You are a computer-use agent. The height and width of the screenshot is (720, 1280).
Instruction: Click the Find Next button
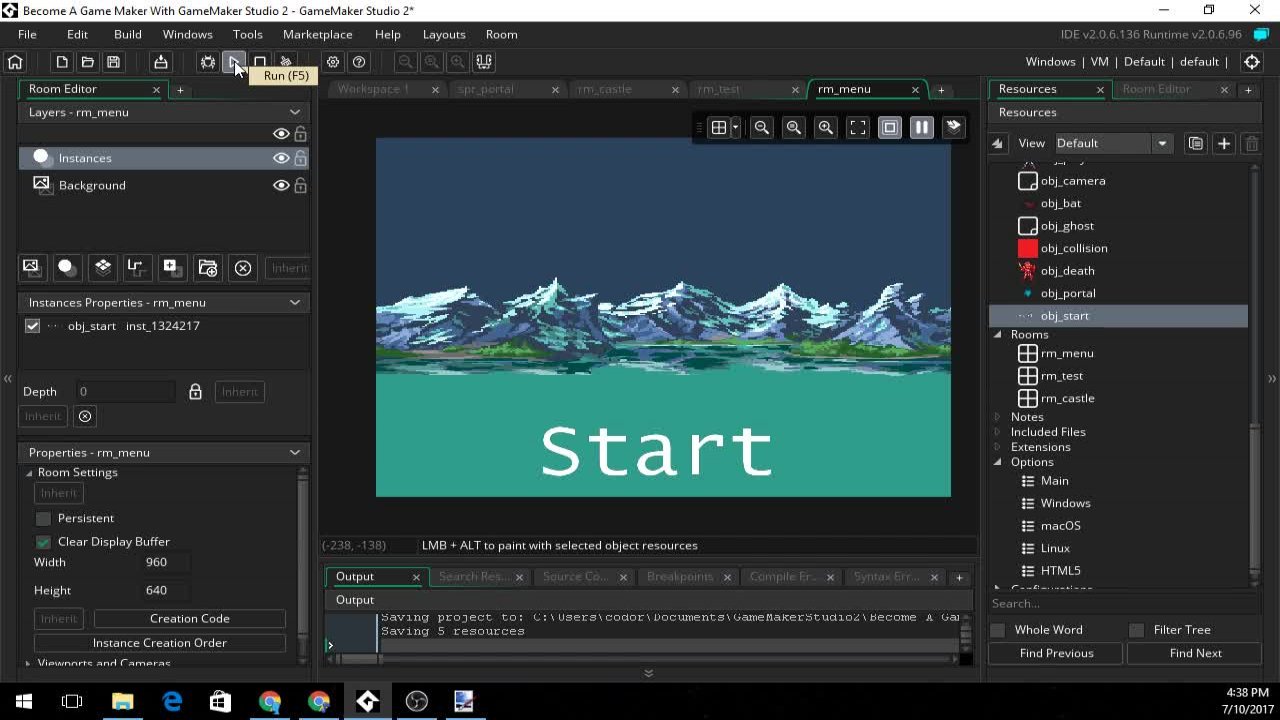(x=1194, y=653)
